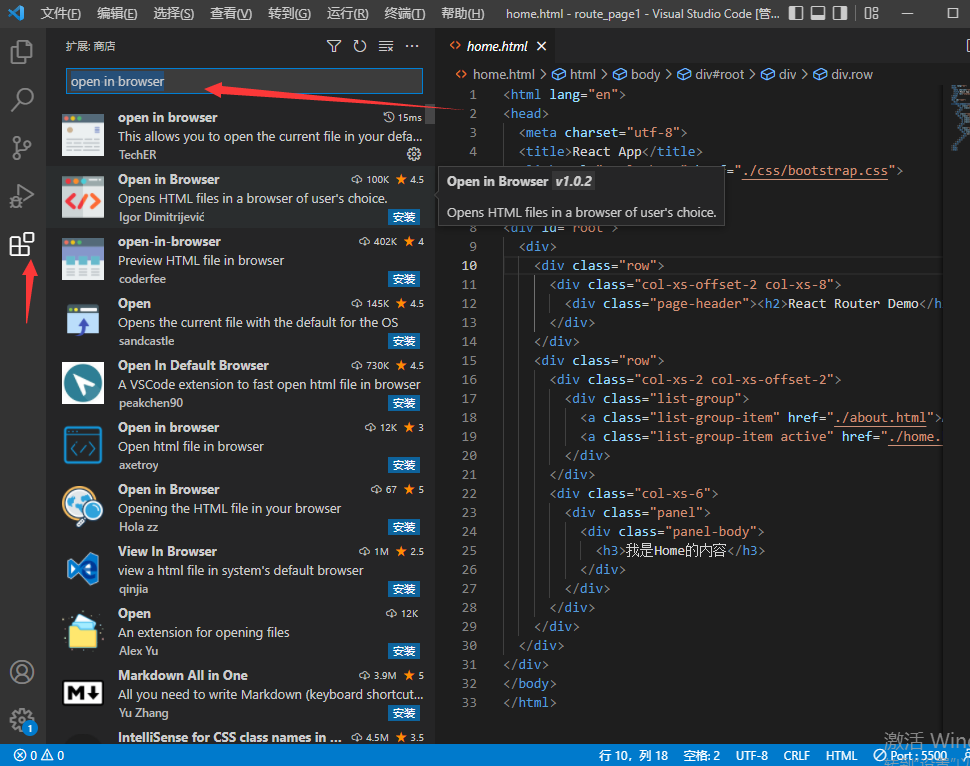The image size is (970, 766).
Task: Click the extensions list scrollbar
Action: (430, 114)
